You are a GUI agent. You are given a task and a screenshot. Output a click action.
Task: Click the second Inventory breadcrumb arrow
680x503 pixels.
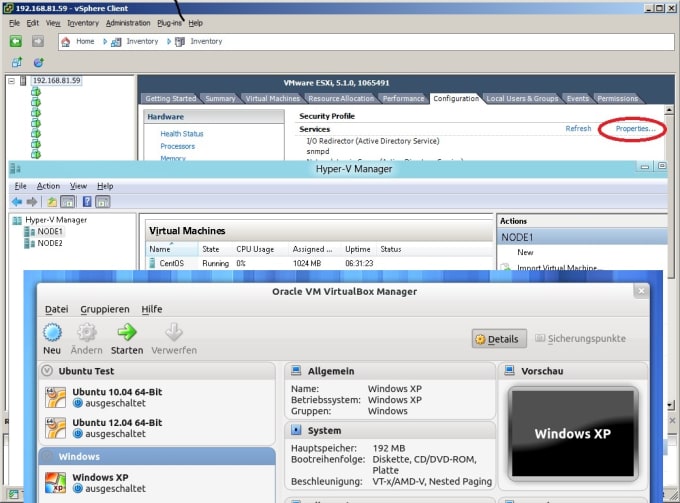point(169,42)
